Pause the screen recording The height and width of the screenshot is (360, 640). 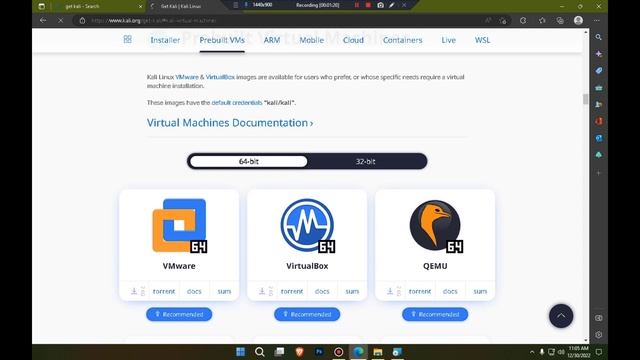pos(357,5)
